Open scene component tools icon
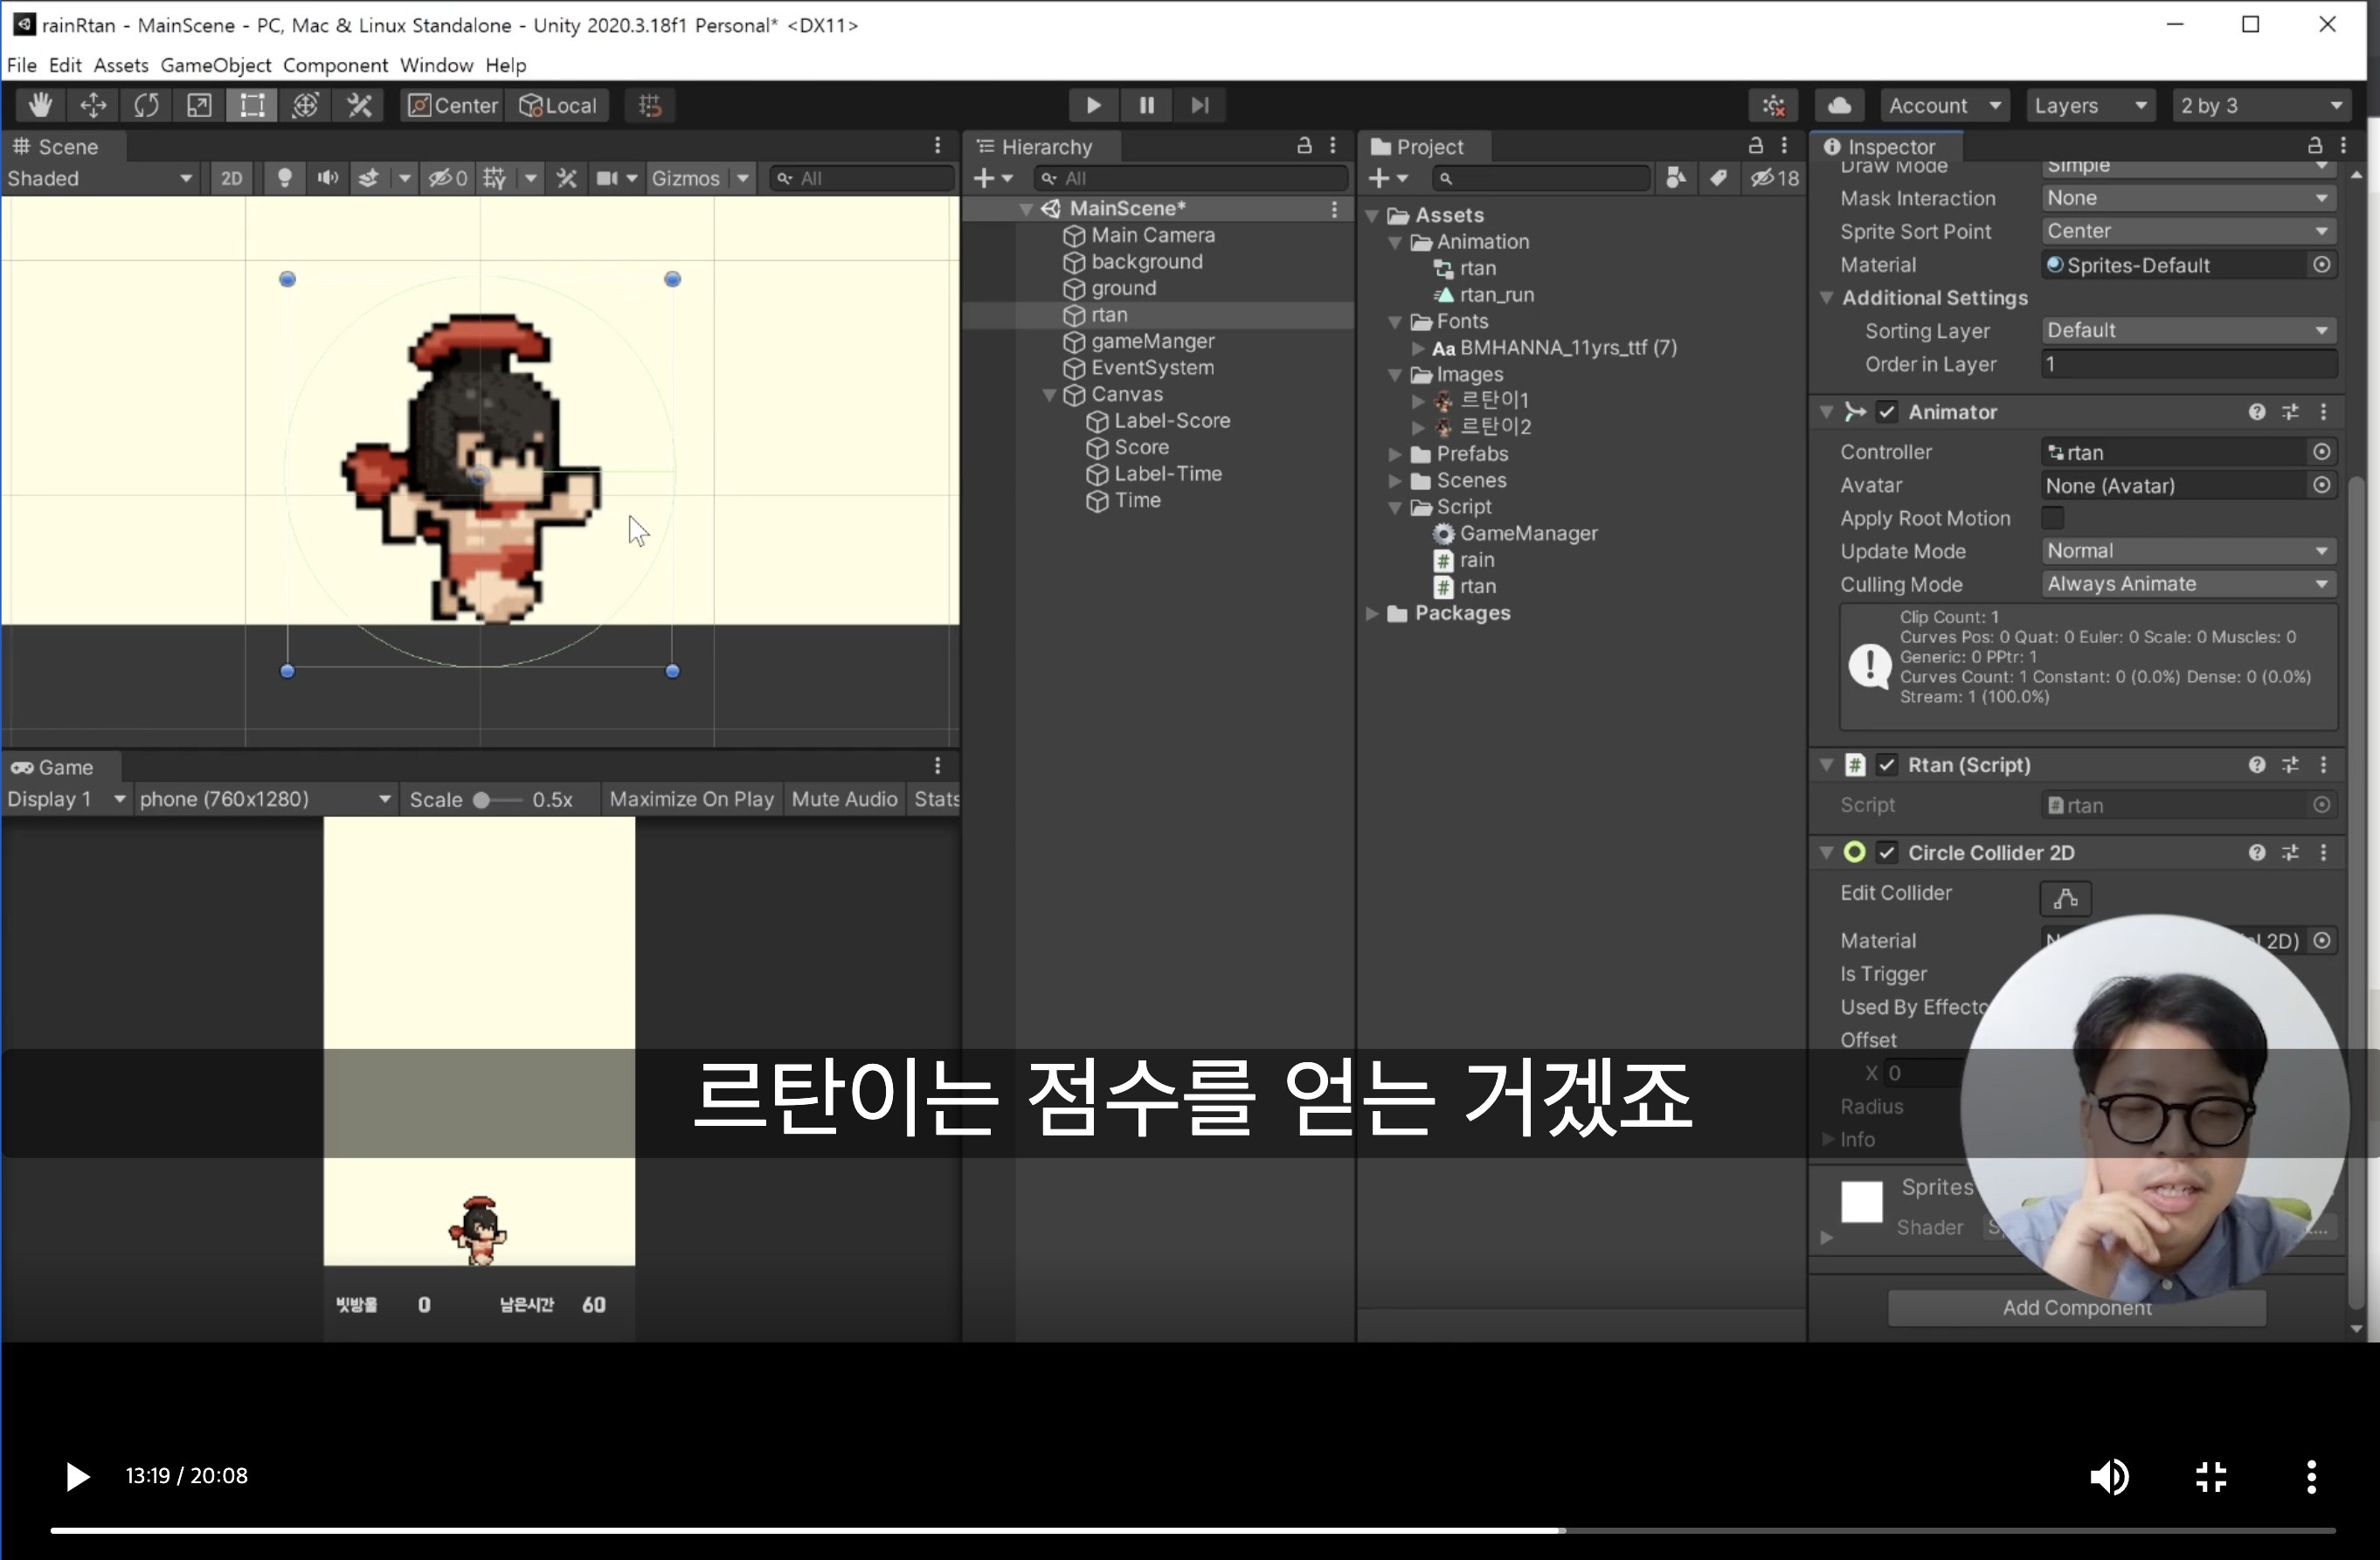Screen dimensions: 2380x1560 [x=567, y=178]
